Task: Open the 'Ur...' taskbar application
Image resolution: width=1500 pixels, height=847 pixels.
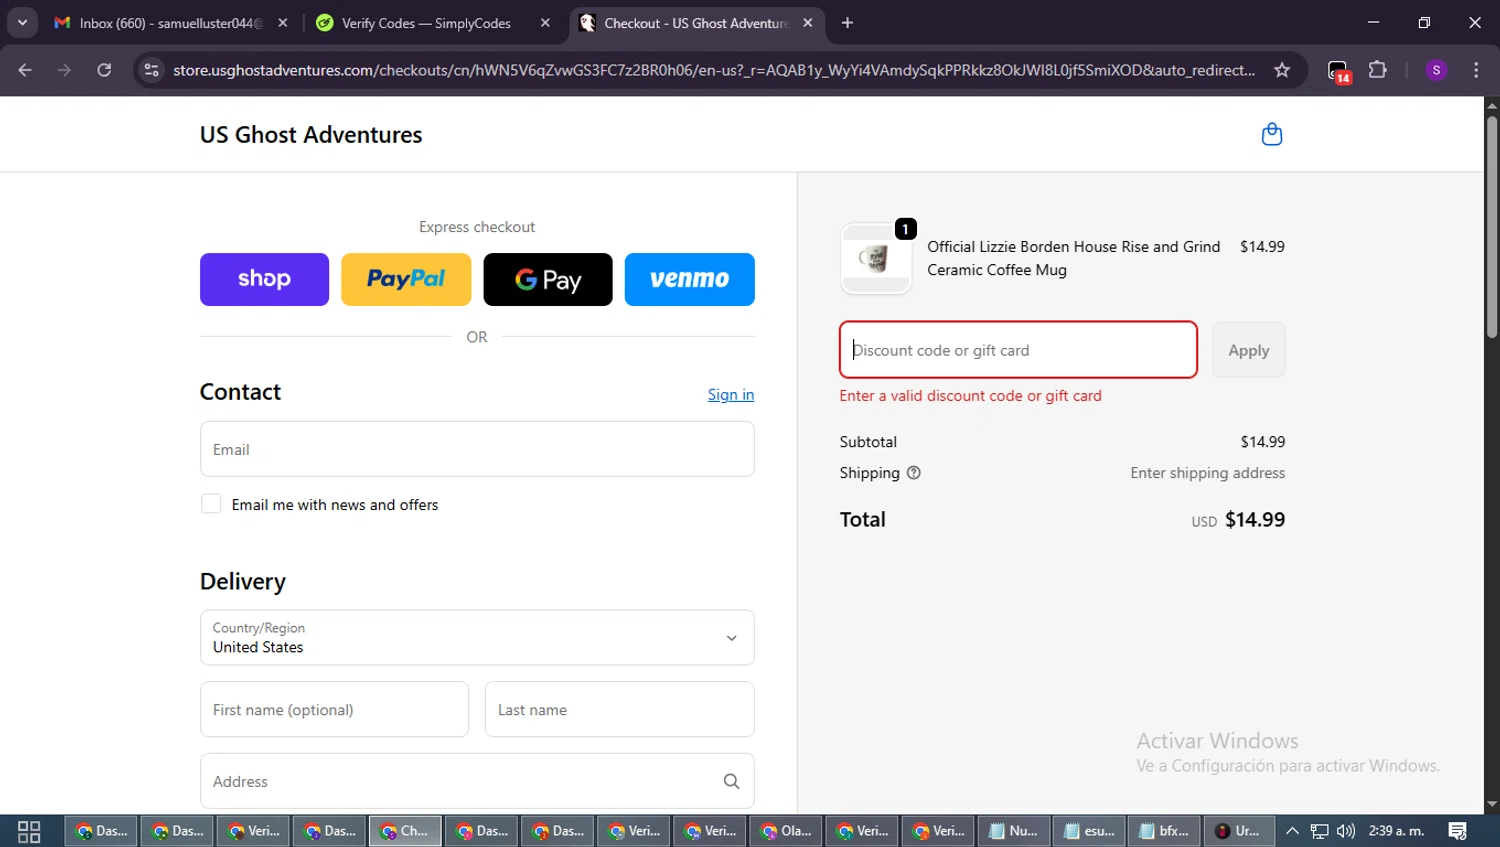Action: [1239, 831]
